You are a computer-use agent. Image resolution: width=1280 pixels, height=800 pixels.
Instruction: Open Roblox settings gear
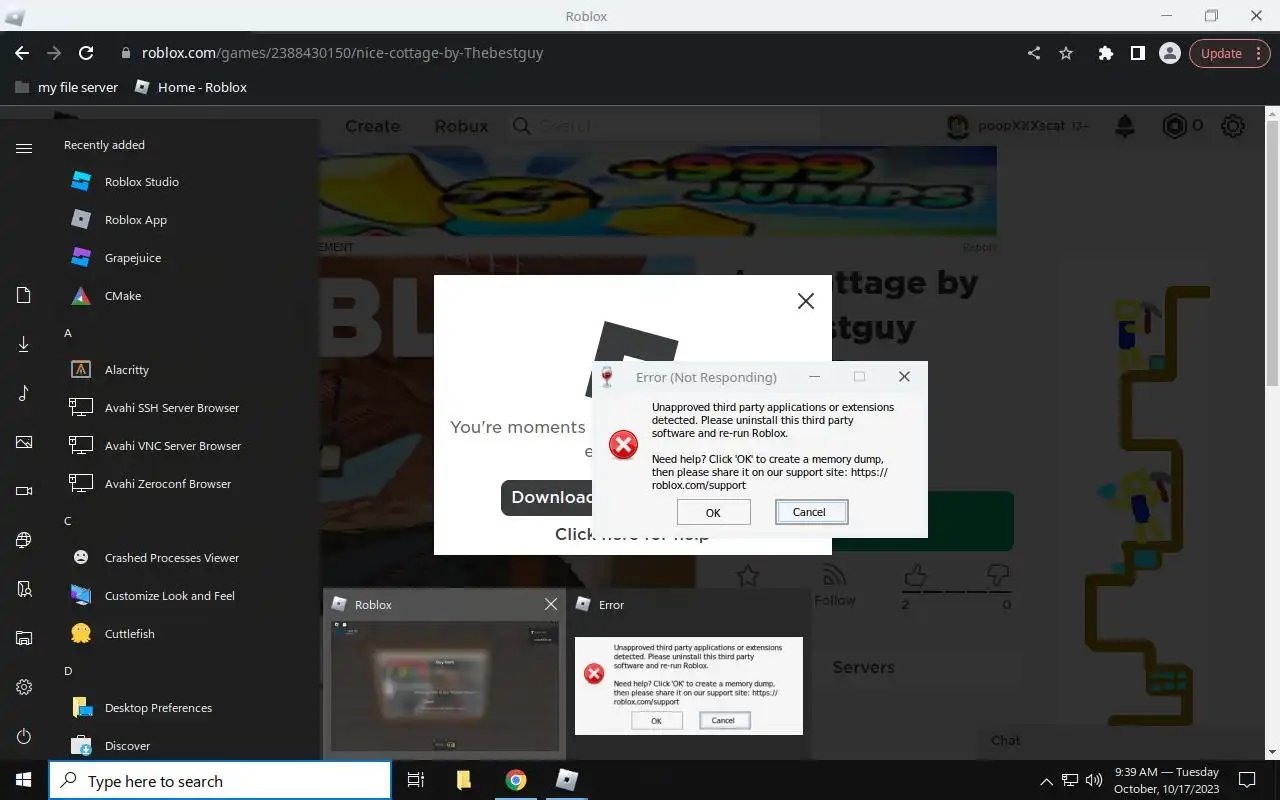(x=1233, y=126)
